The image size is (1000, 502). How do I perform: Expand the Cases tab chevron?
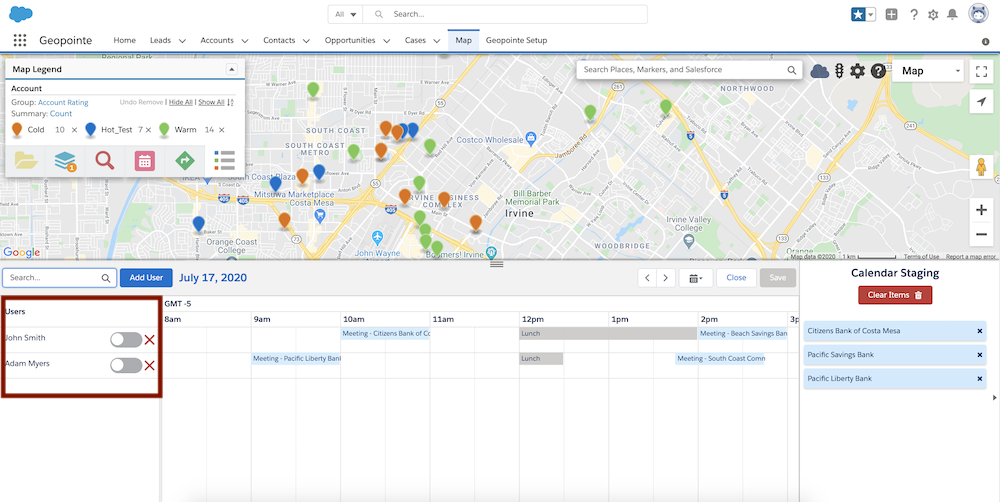437,41
